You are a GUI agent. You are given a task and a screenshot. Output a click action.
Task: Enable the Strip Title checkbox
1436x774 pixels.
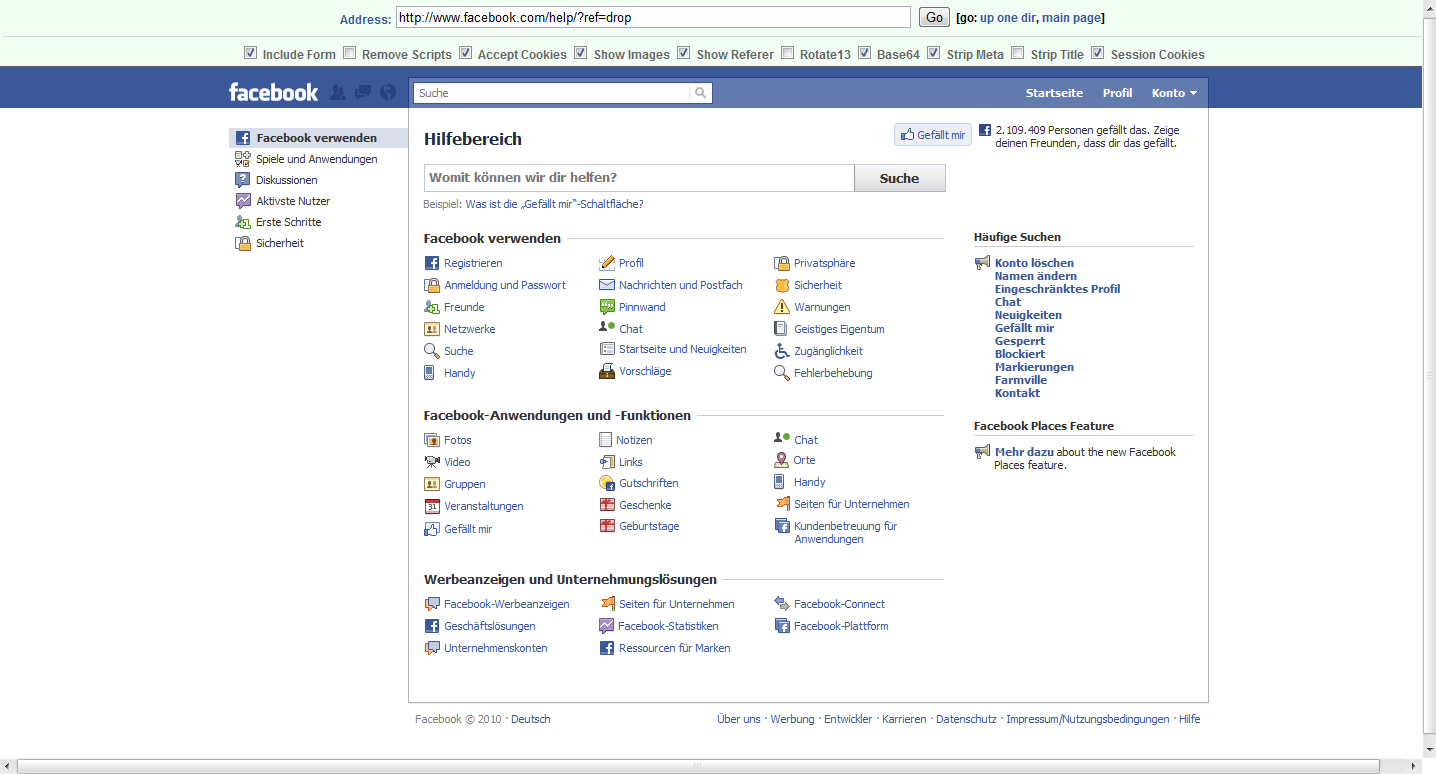click(x=1018, y=53)
